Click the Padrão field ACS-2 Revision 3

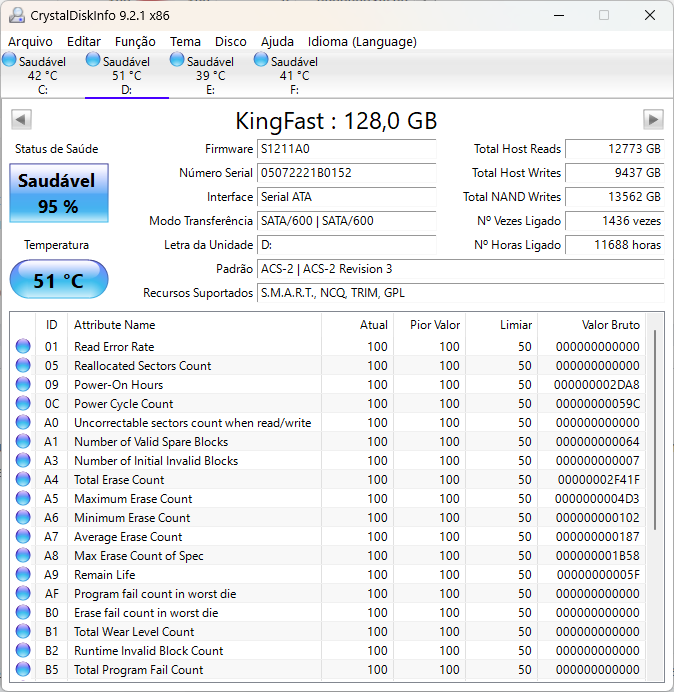[460, 269]
